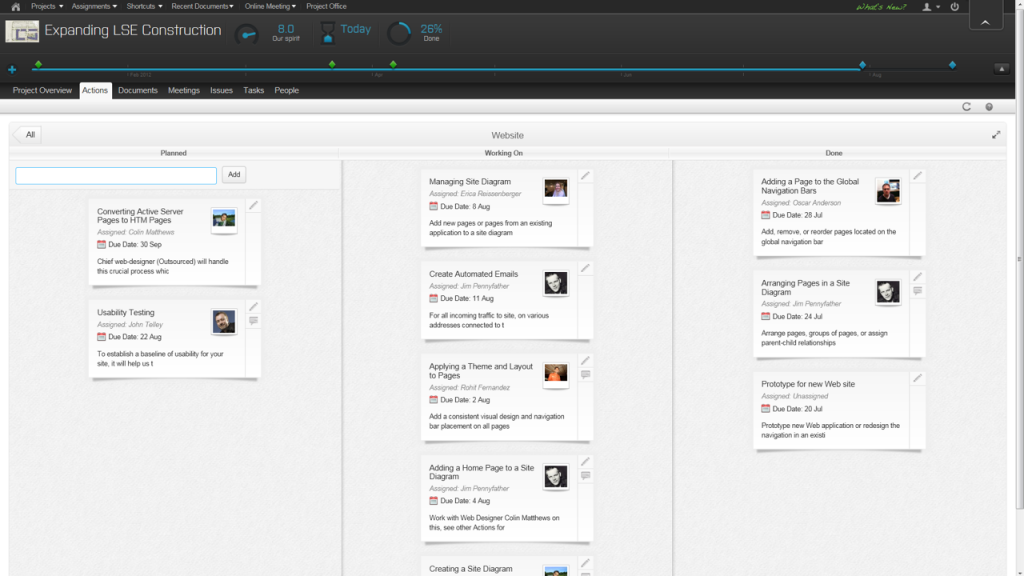The image size is (1024, 576).
Task: Click the Add button in Planned column
Action: pyautogui.click(x=234, y=175)
